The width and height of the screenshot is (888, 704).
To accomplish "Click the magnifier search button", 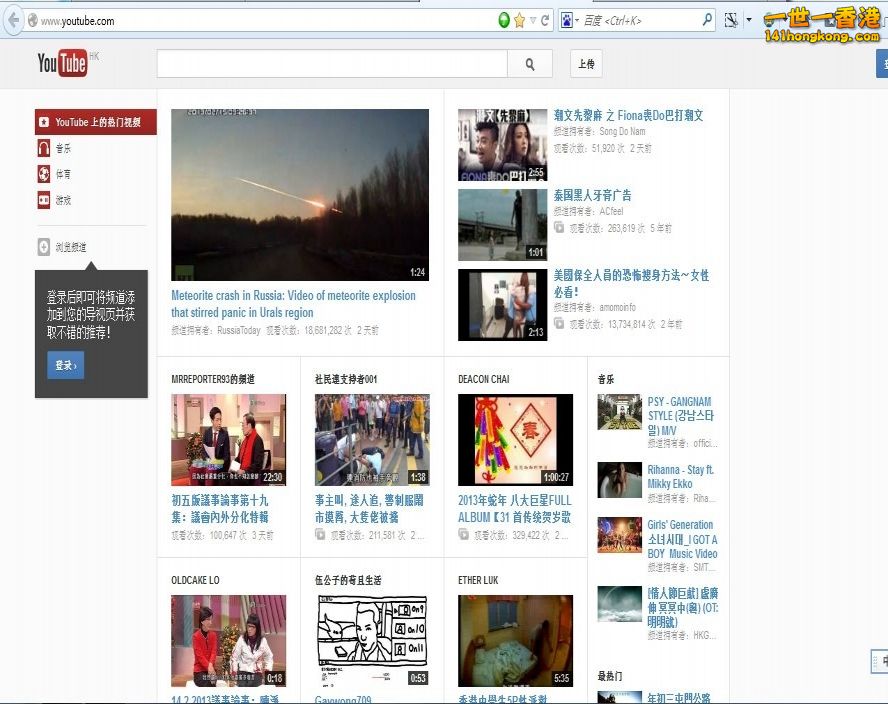I will (529, 64).
